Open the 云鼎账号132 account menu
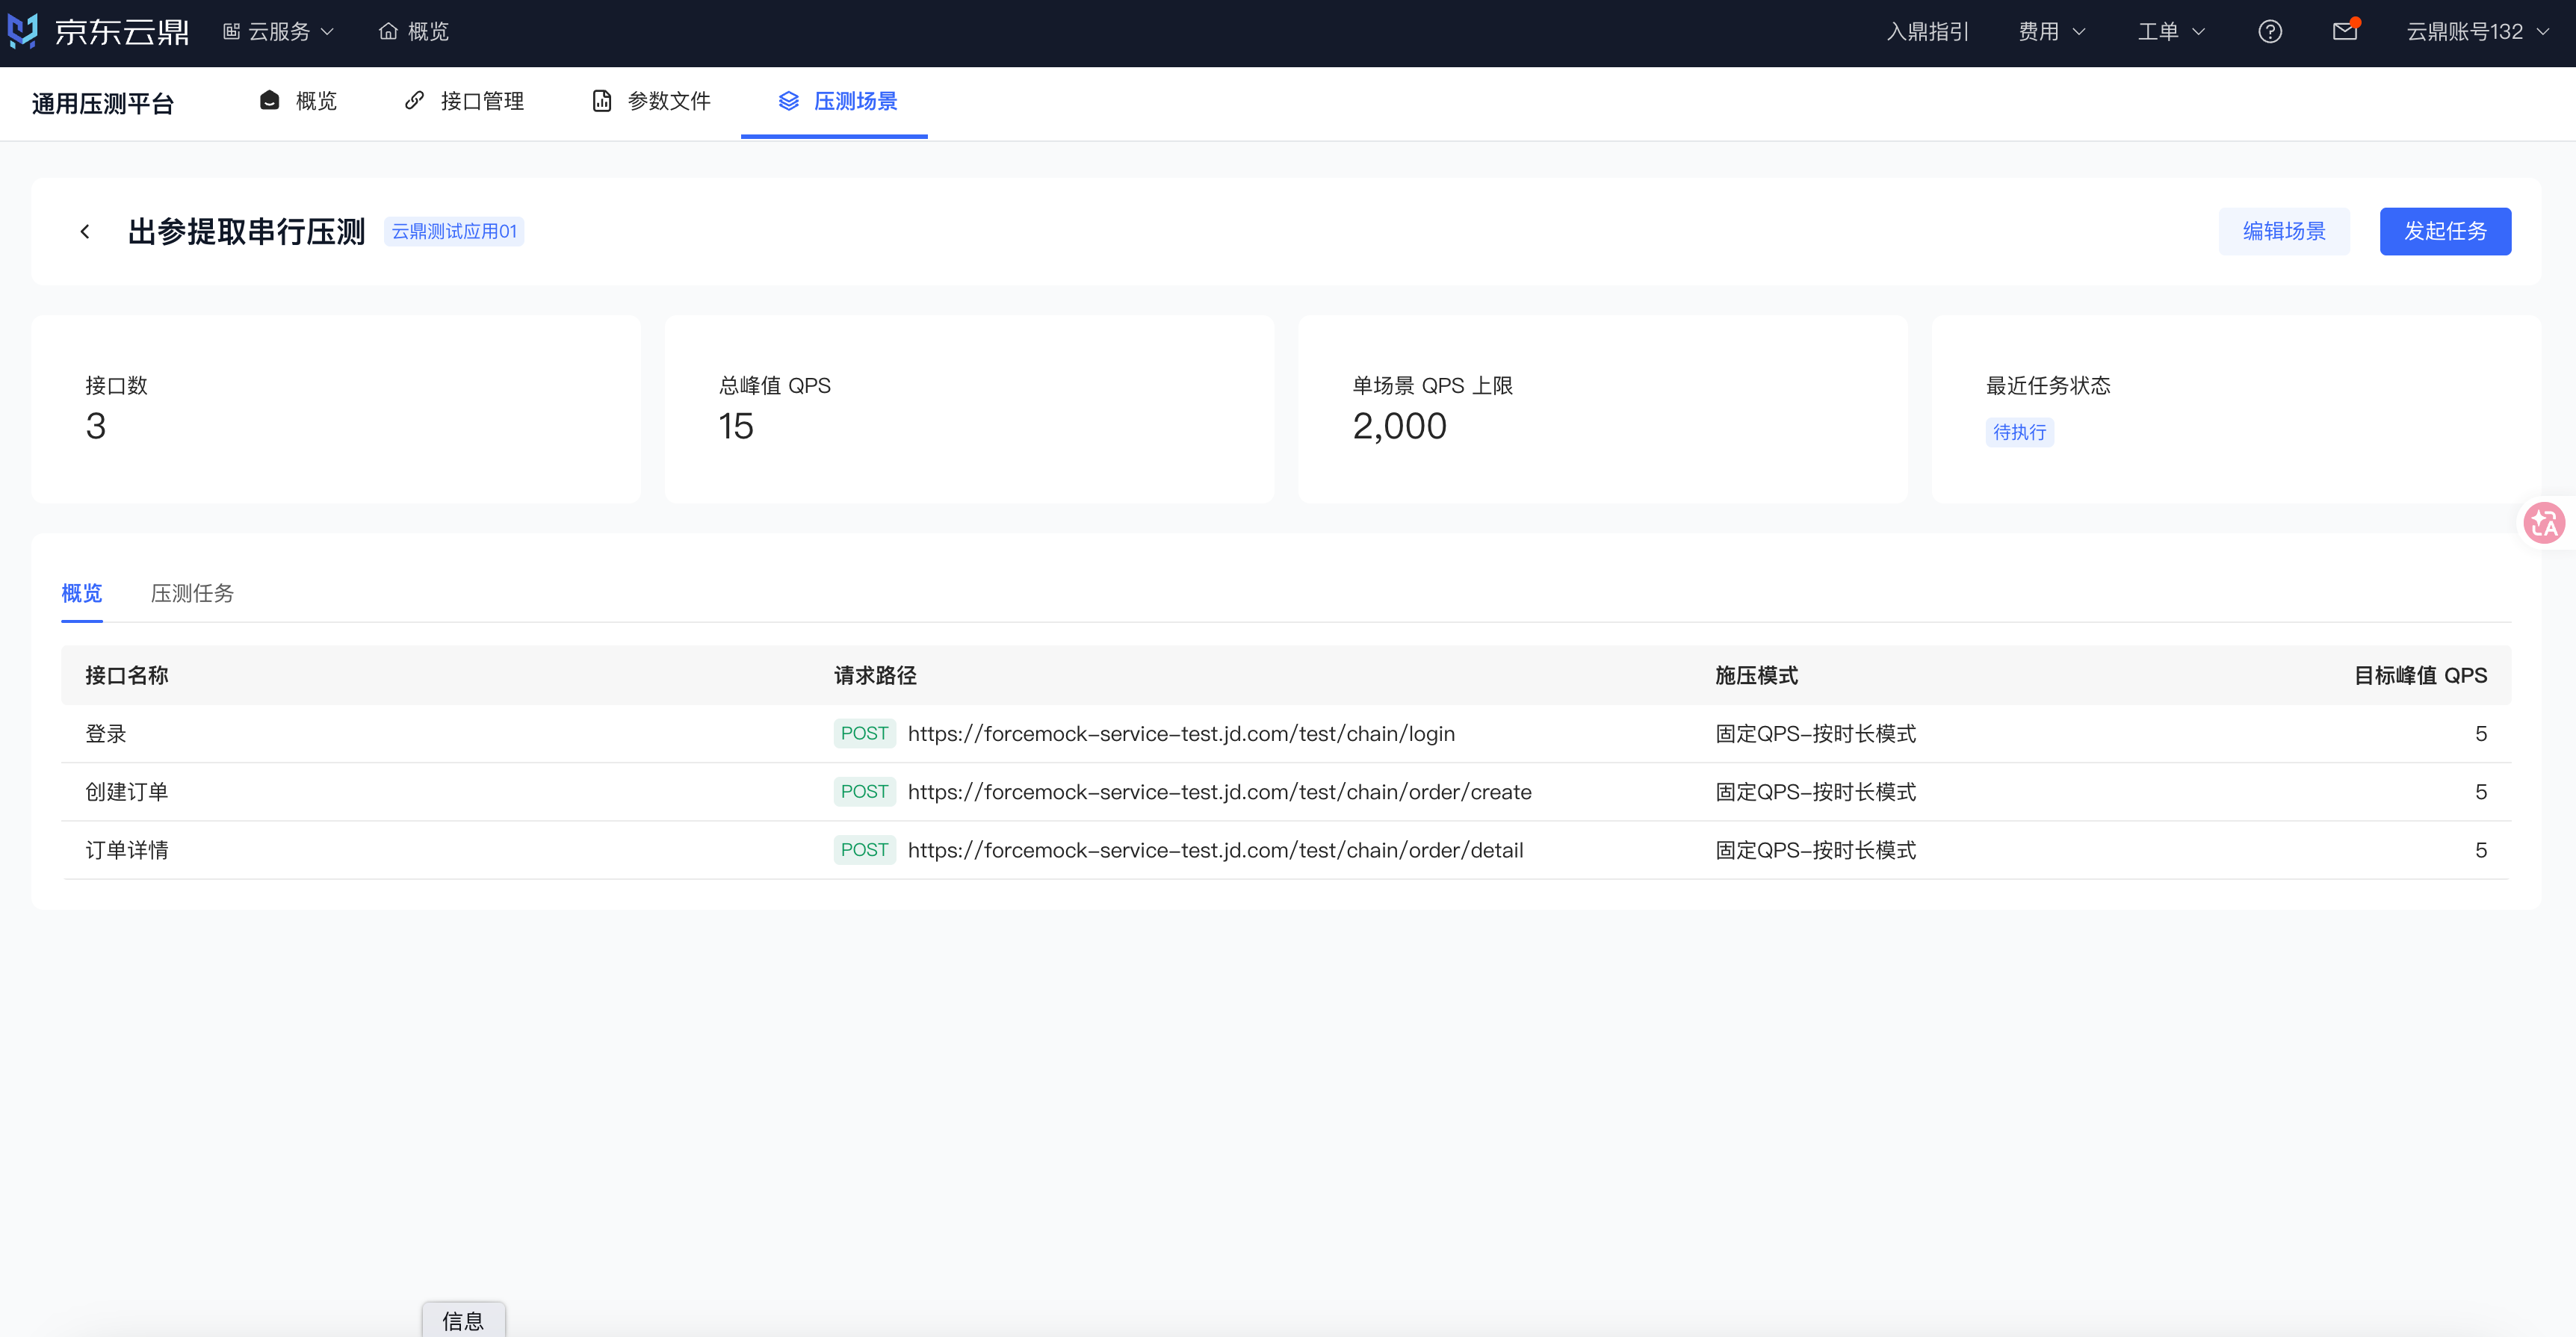 click(2477, 32)
